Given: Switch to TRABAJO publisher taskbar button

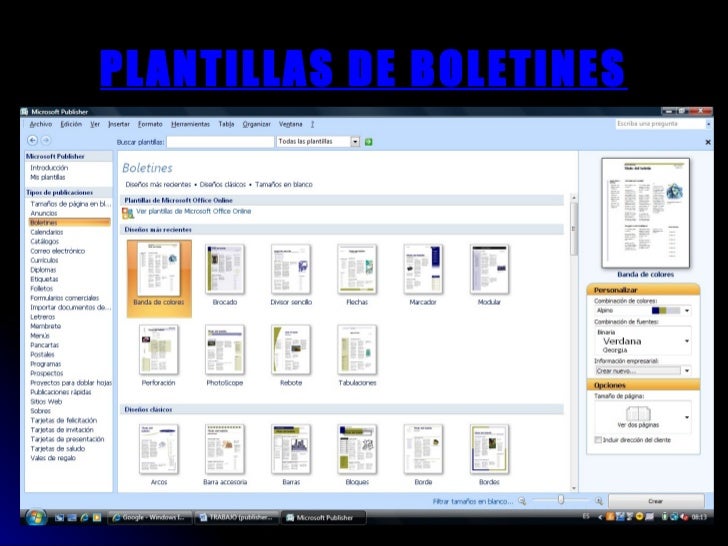Looking at the screenshot, I should pyautogui.click(x=237, y=517).
